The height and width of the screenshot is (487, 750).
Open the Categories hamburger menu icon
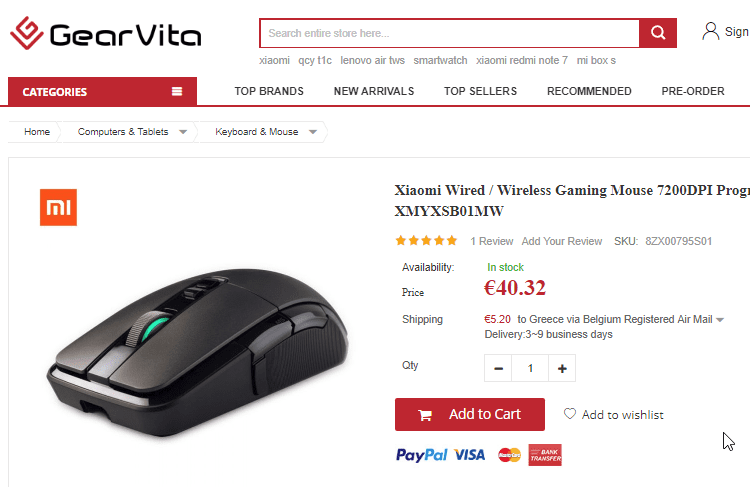point(177,91)
